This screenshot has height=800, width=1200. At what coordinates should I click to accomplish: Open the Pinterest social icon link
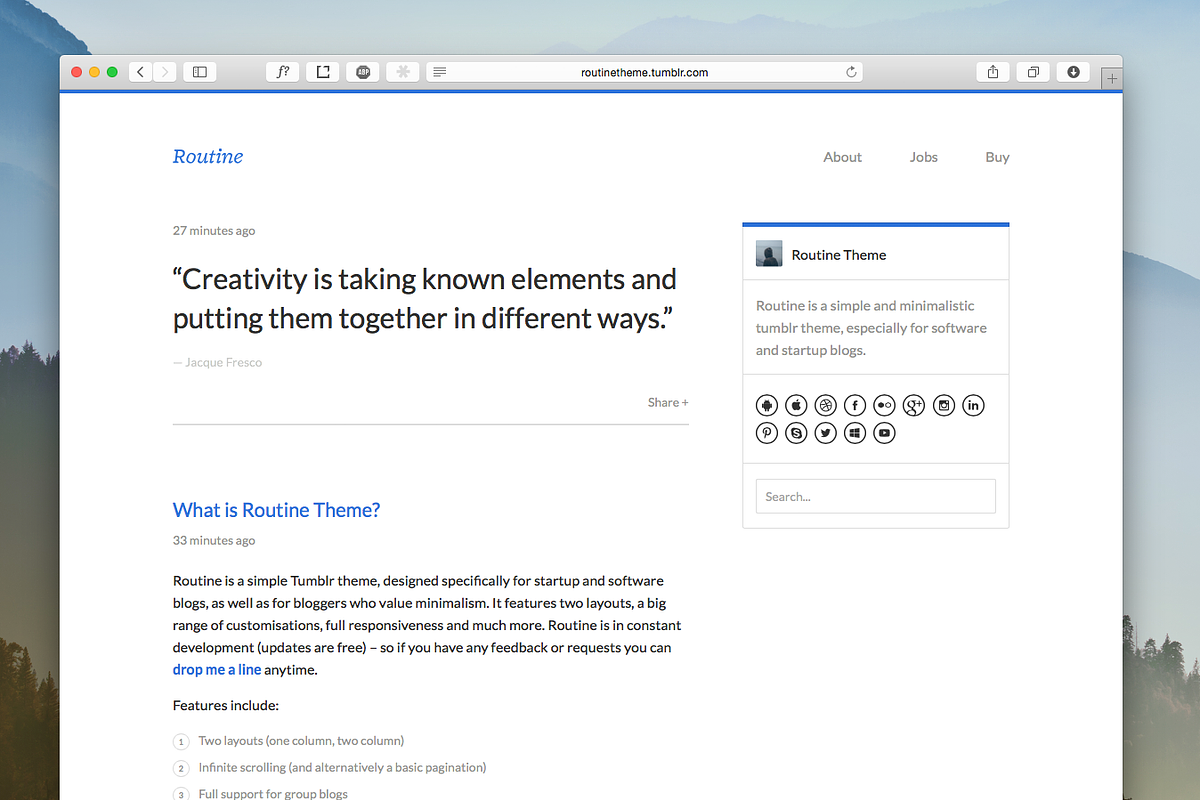coord(767,433)
